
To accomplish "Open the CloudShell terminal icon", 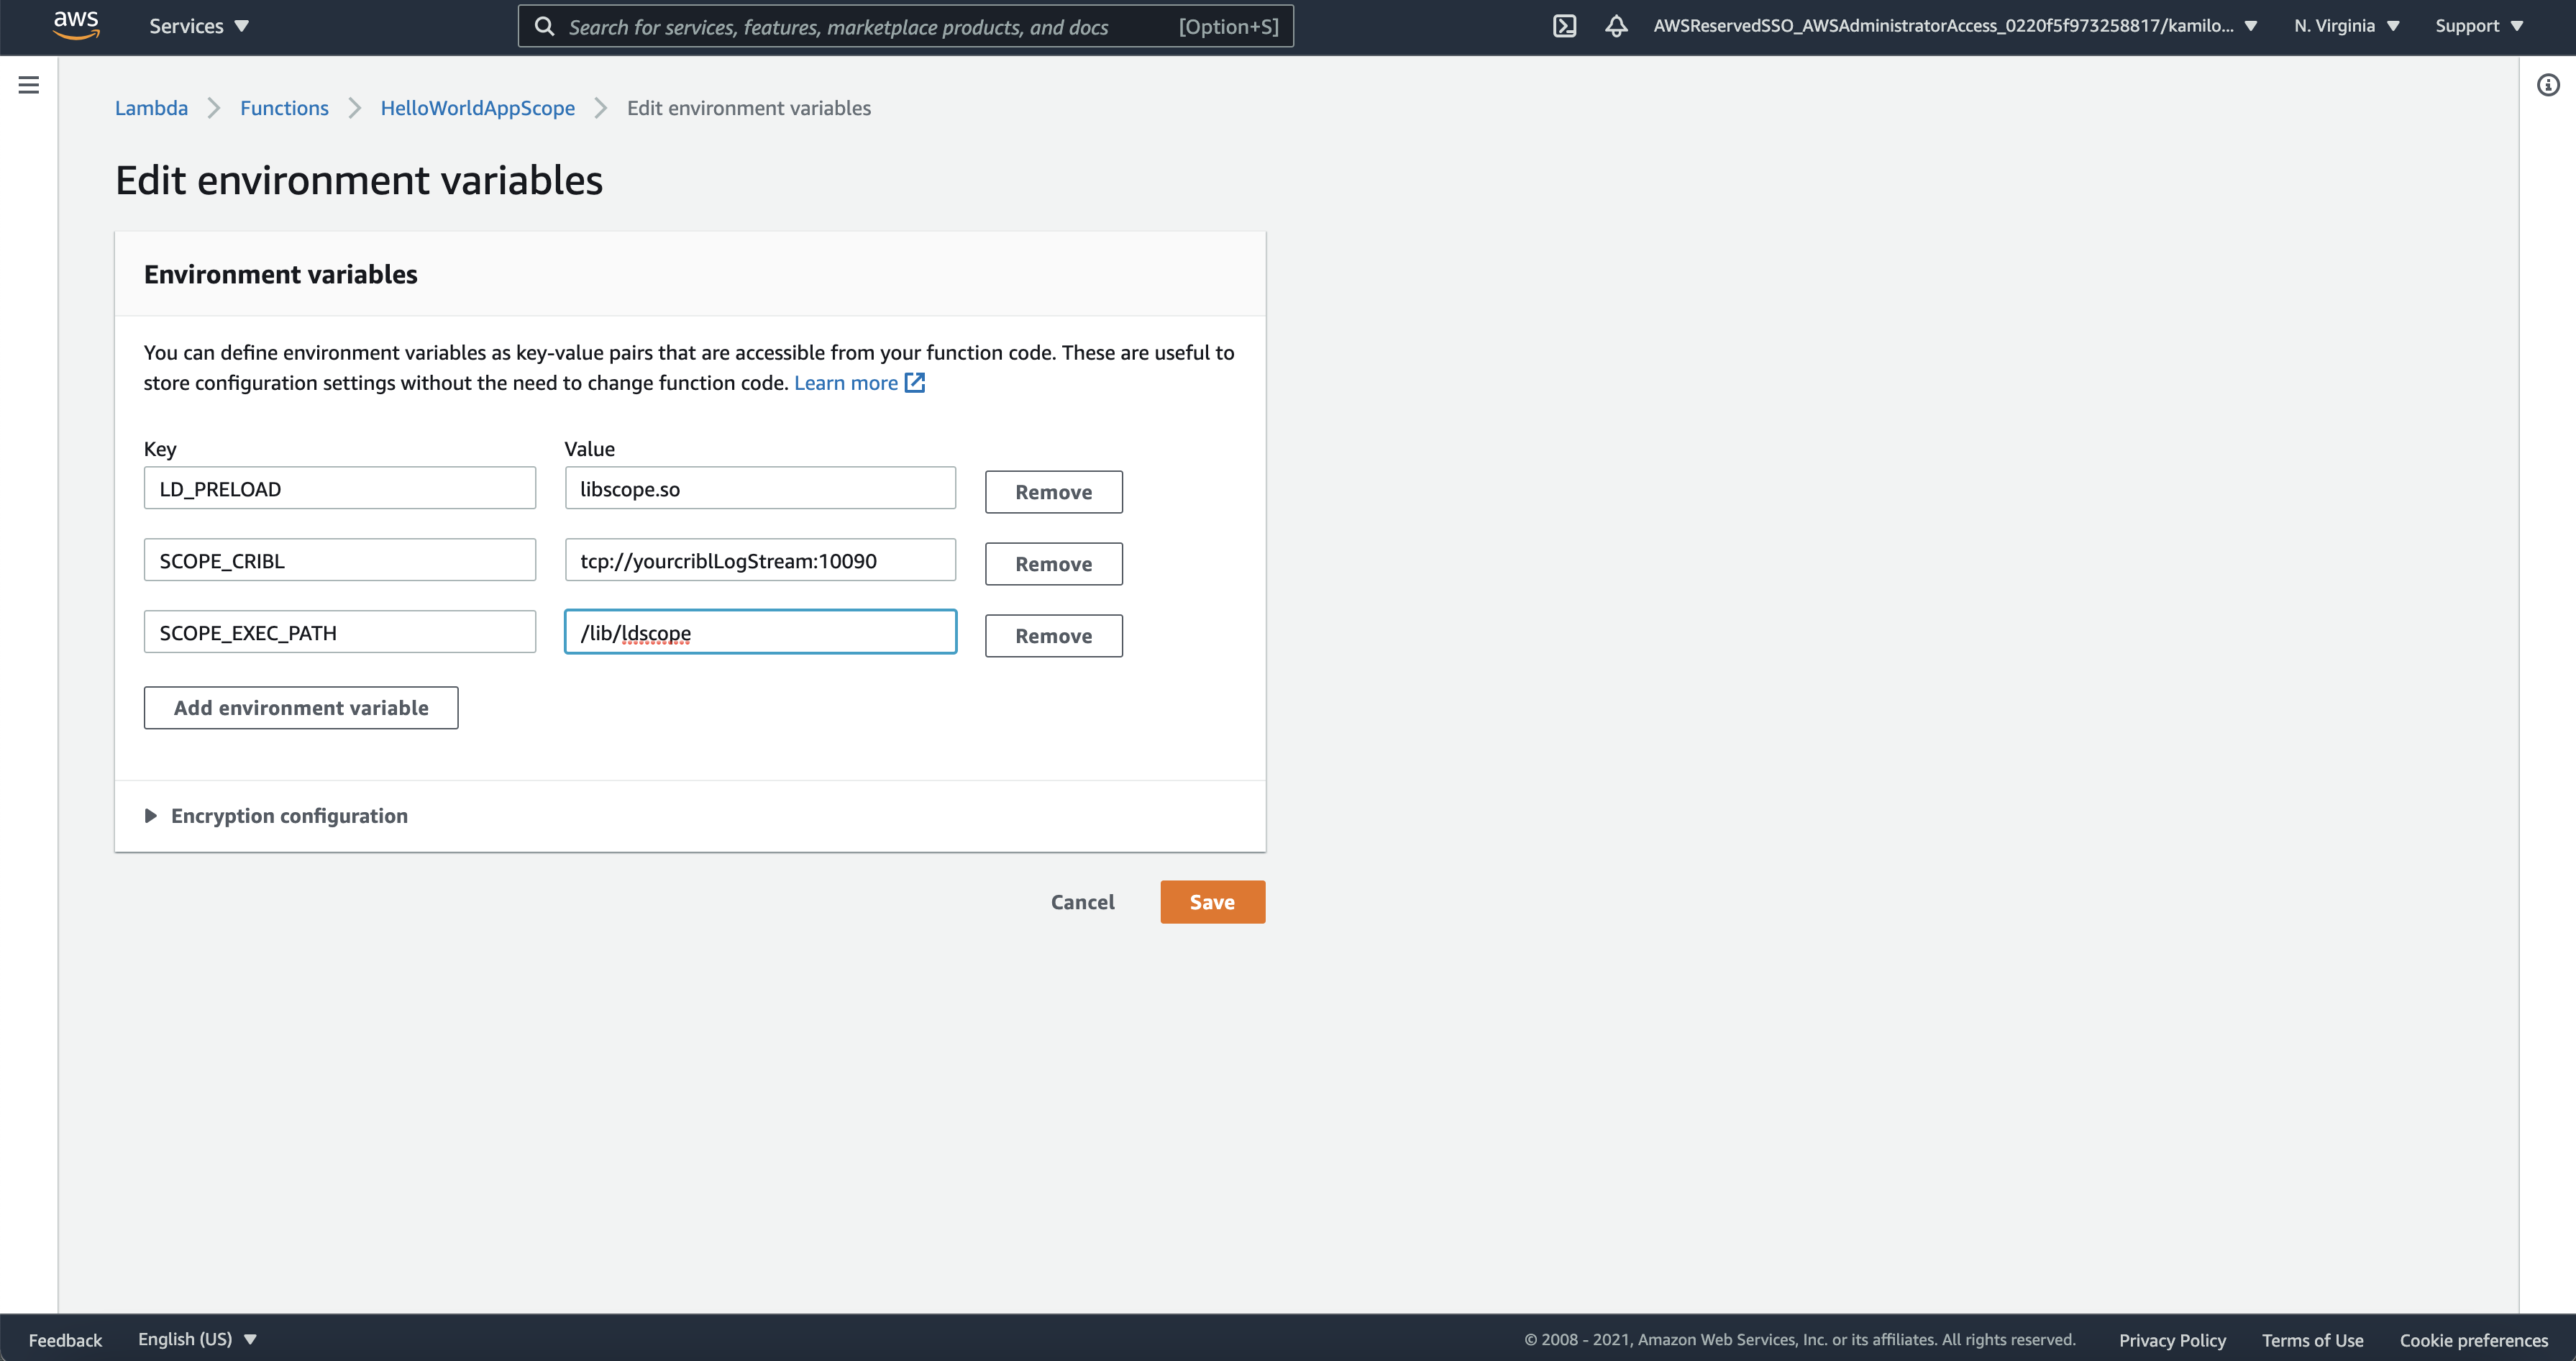I will (1564, 26).
